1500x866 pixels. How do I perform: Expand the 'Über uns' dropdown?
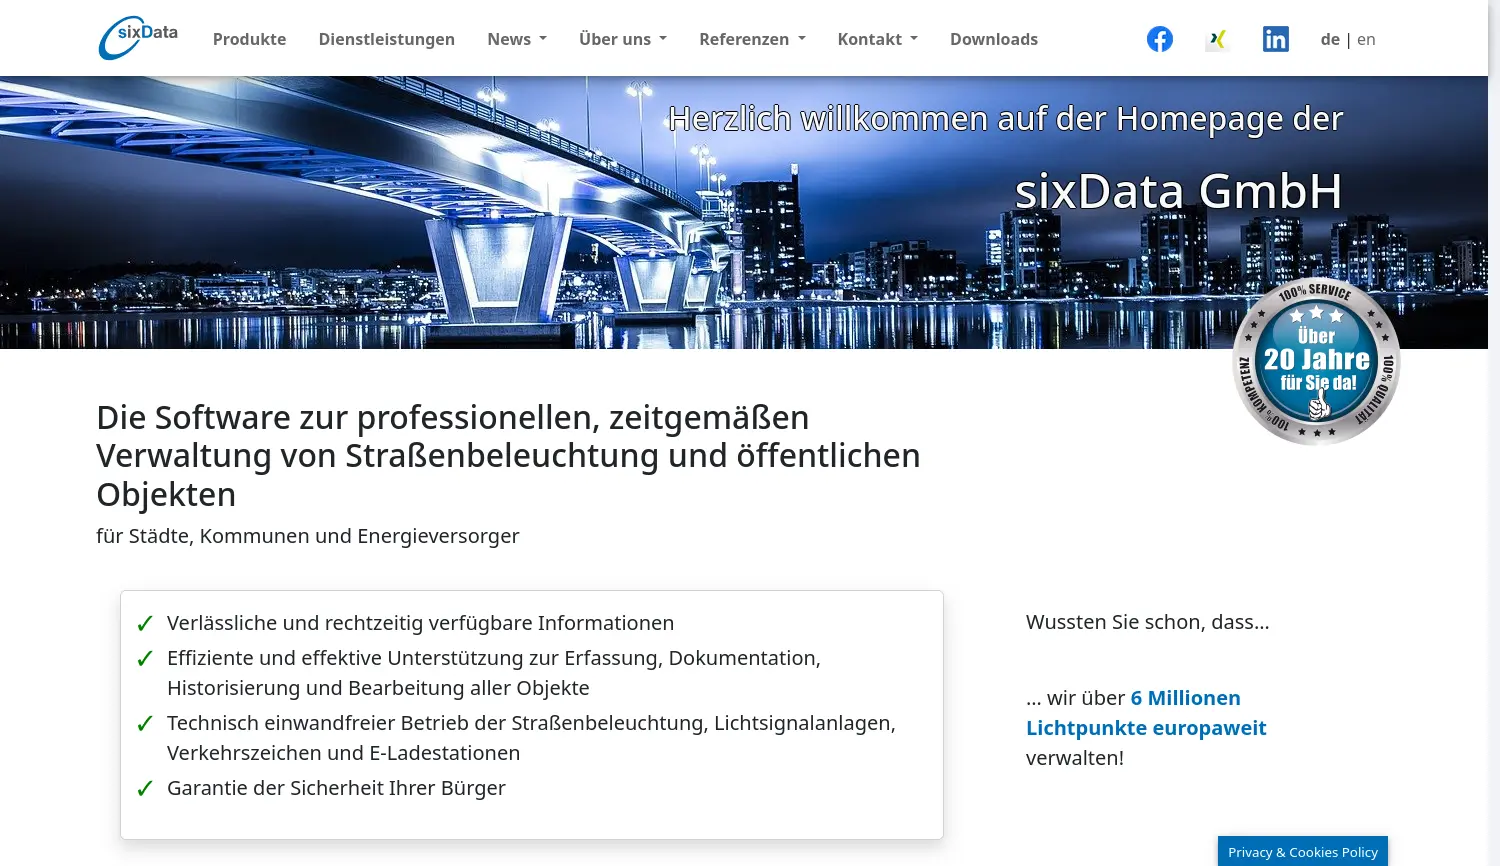(622, 39)
